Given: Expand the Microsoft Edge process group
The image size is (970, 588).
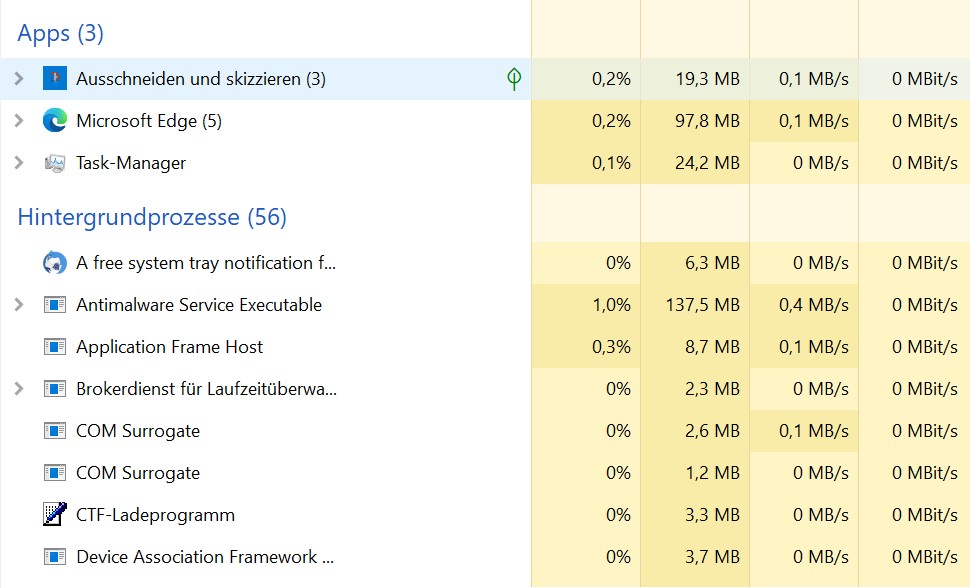Looking at the screenshot, I should (18, 121).
